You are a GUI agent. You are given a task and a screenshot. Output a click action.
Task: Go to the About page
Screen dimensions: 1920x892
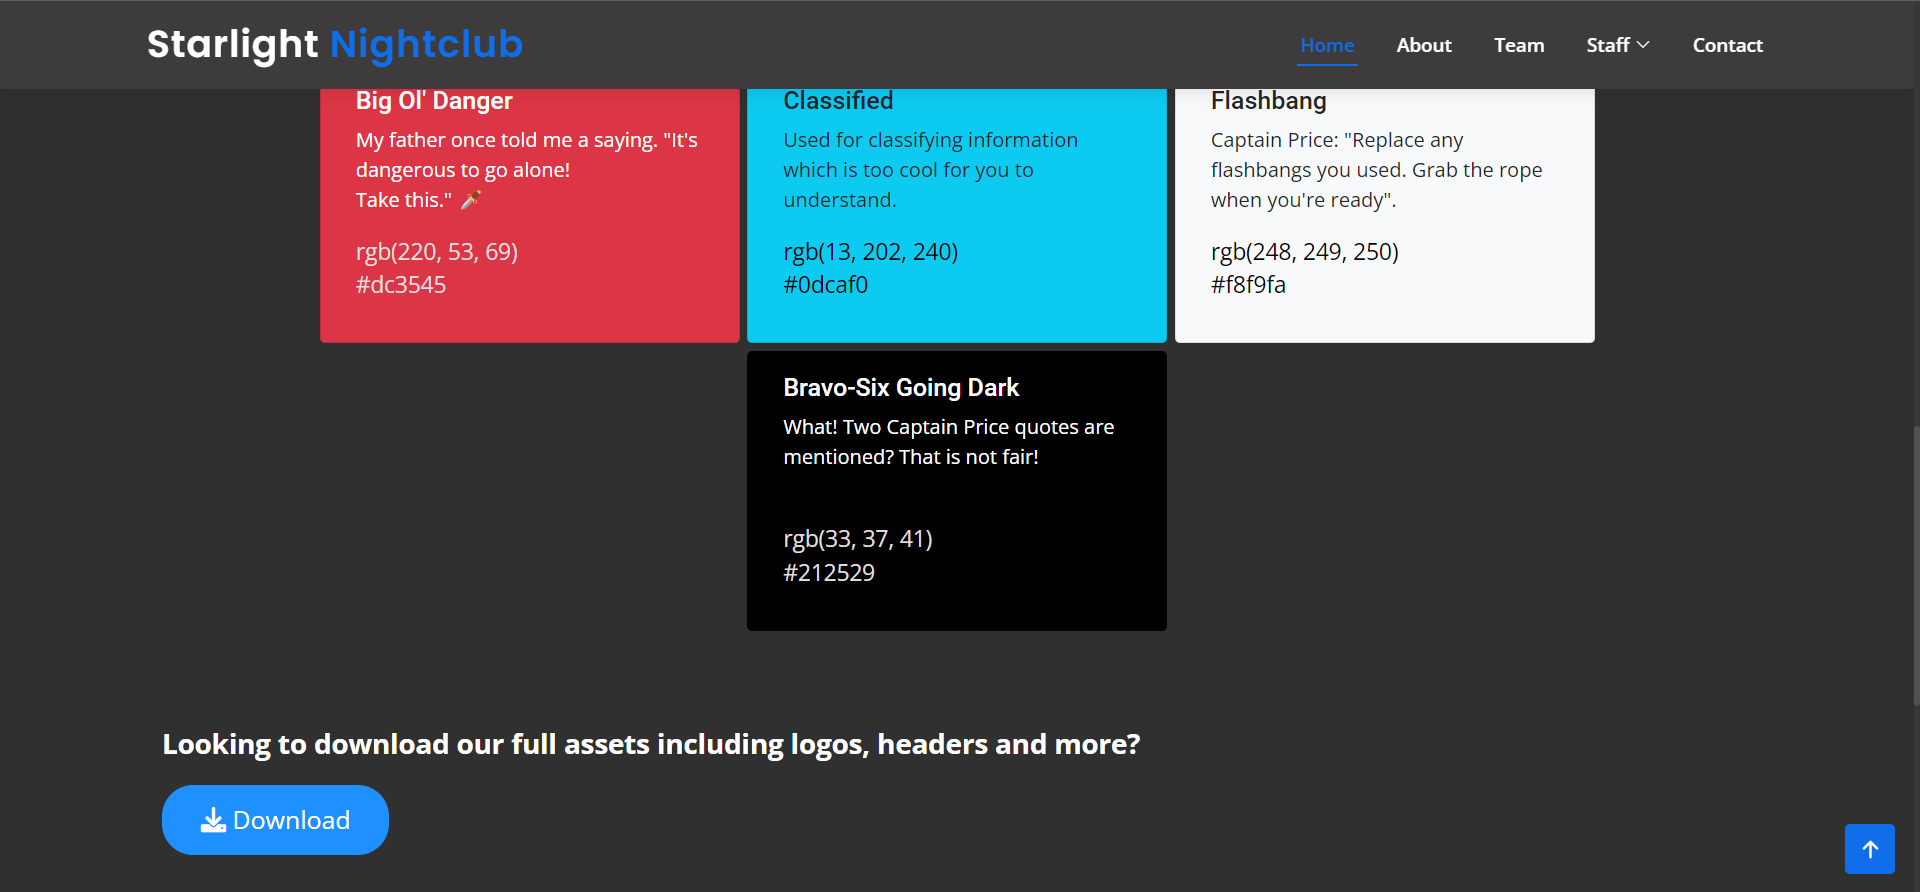pyautogui.click(x=1423, y=45)
